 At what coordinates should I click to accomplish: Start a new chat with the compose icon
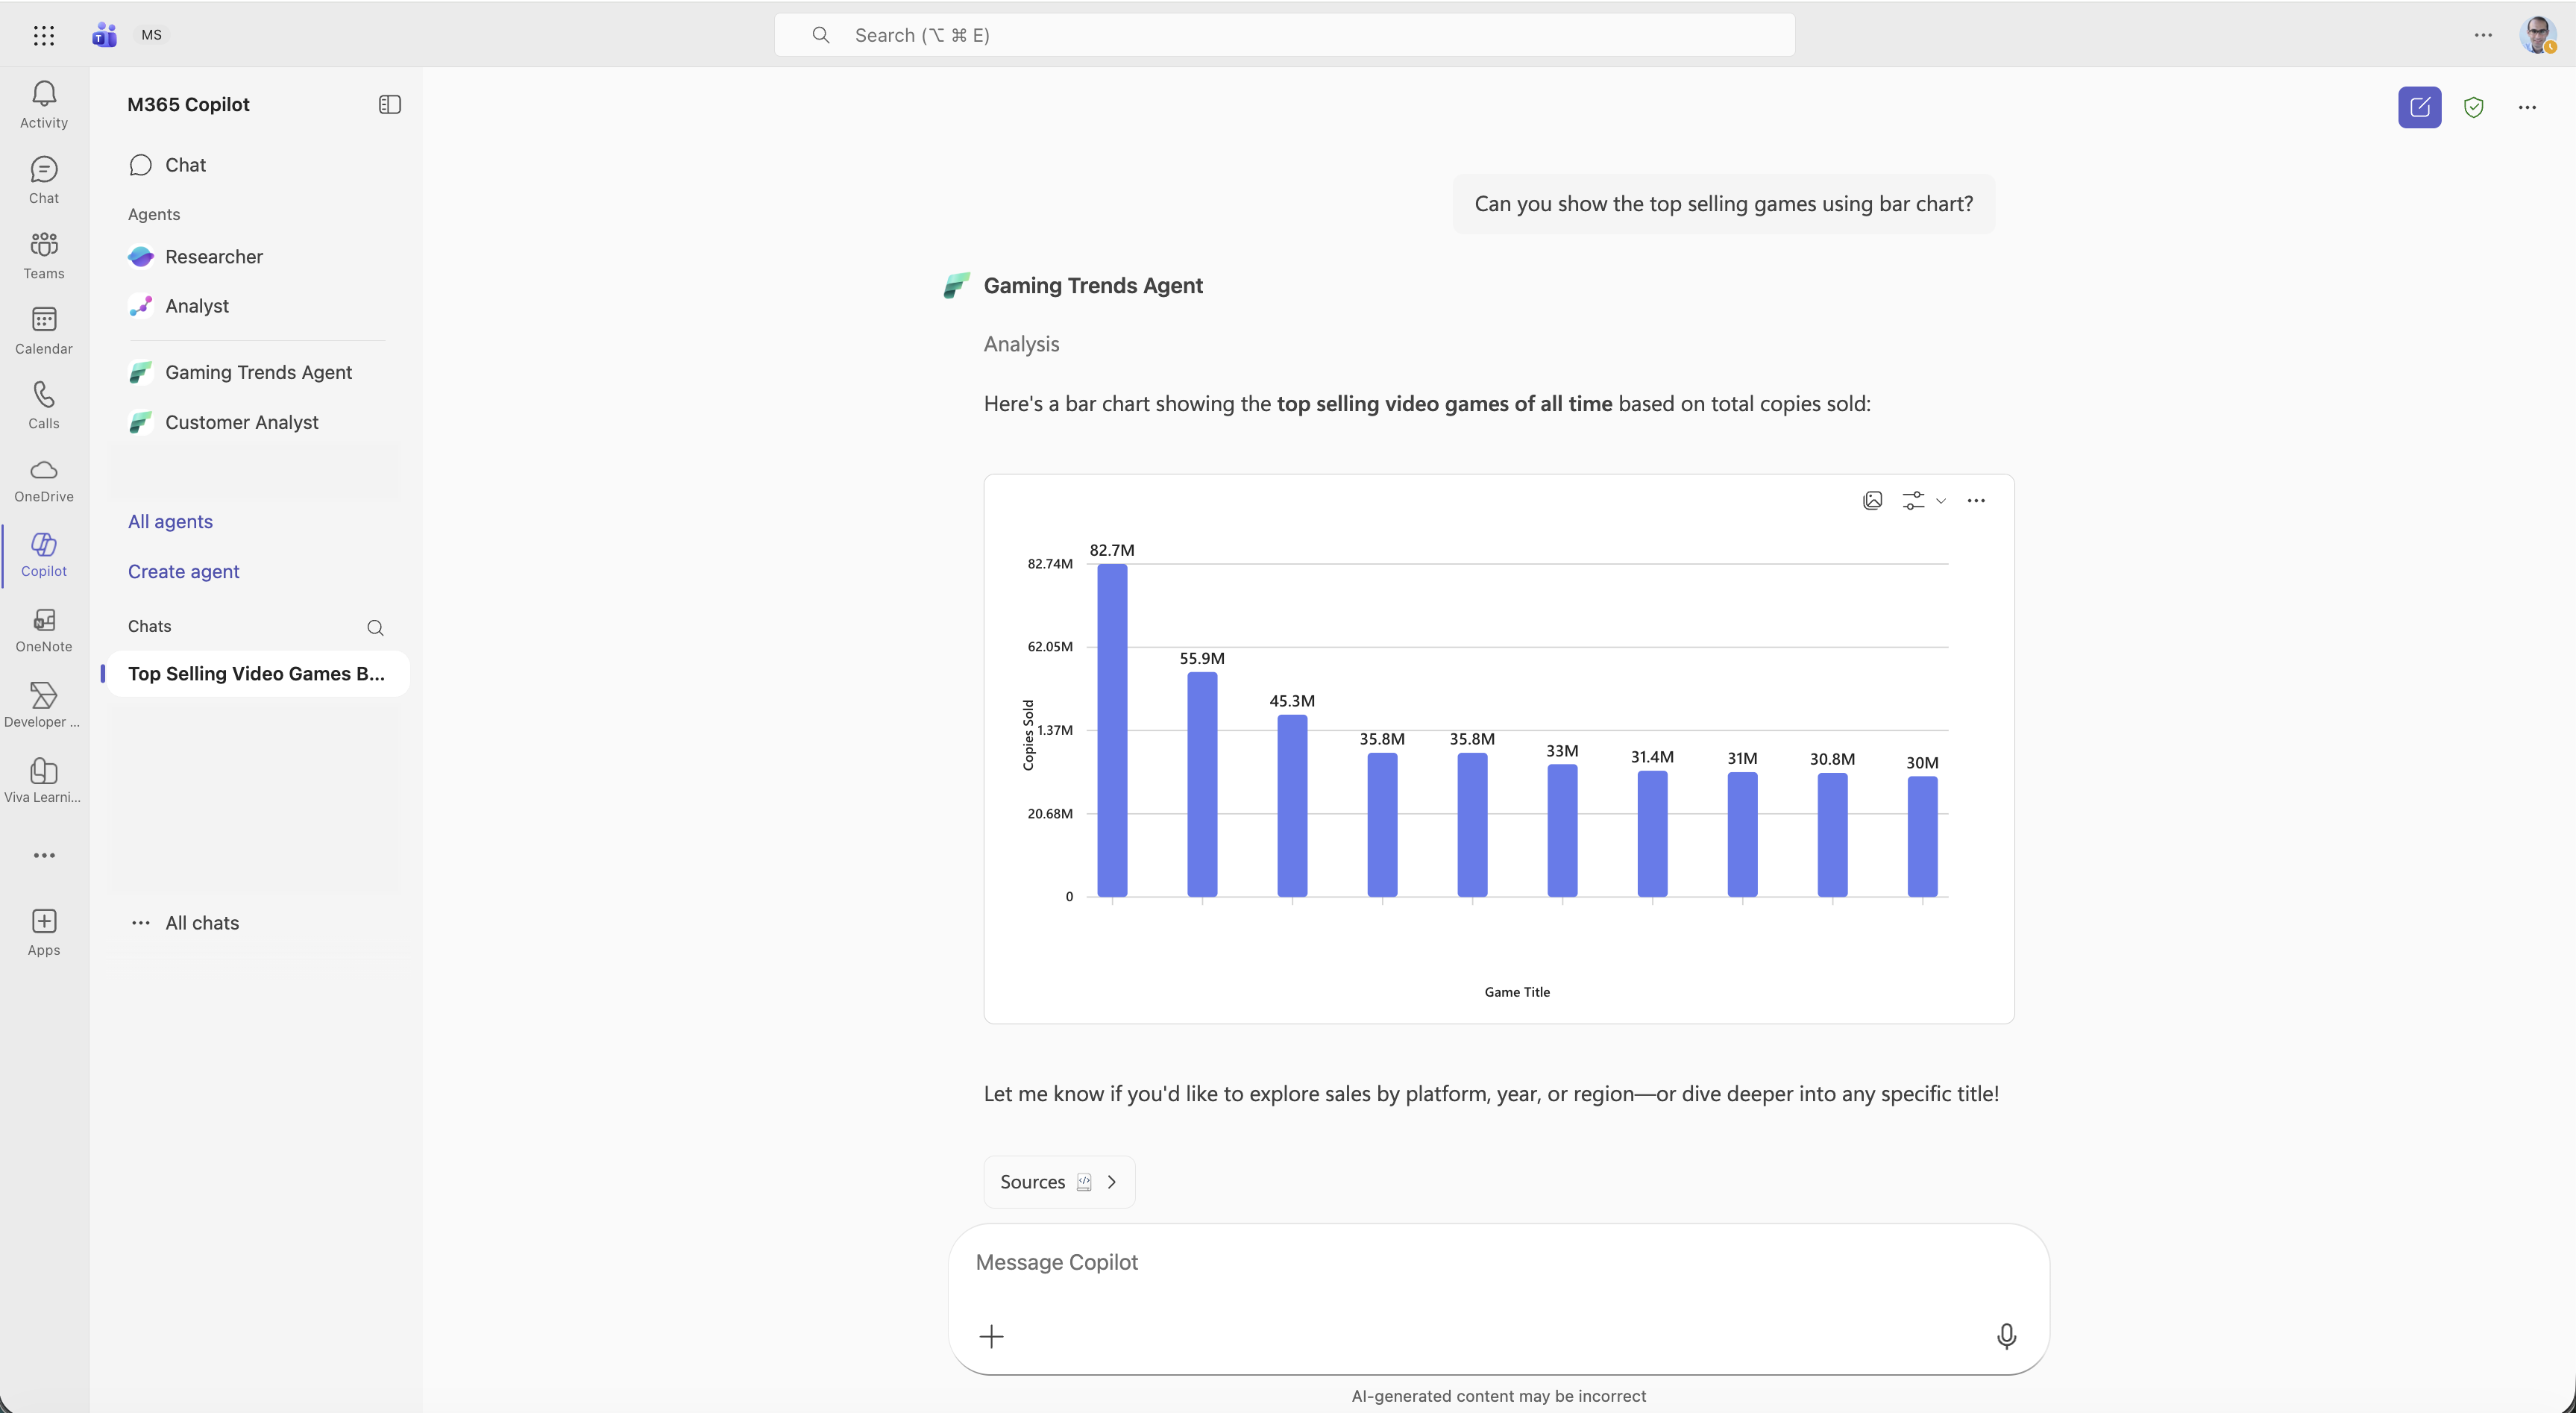click(x=2420, y=107)
